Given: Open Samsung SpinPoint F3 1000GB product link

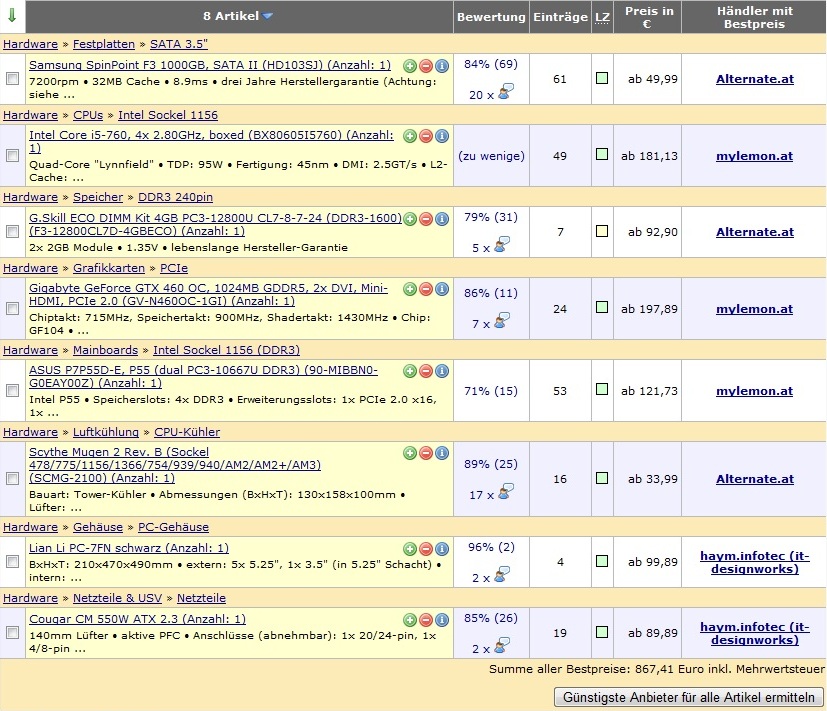Looking at the screenshot, I should (x=210, y=65).
